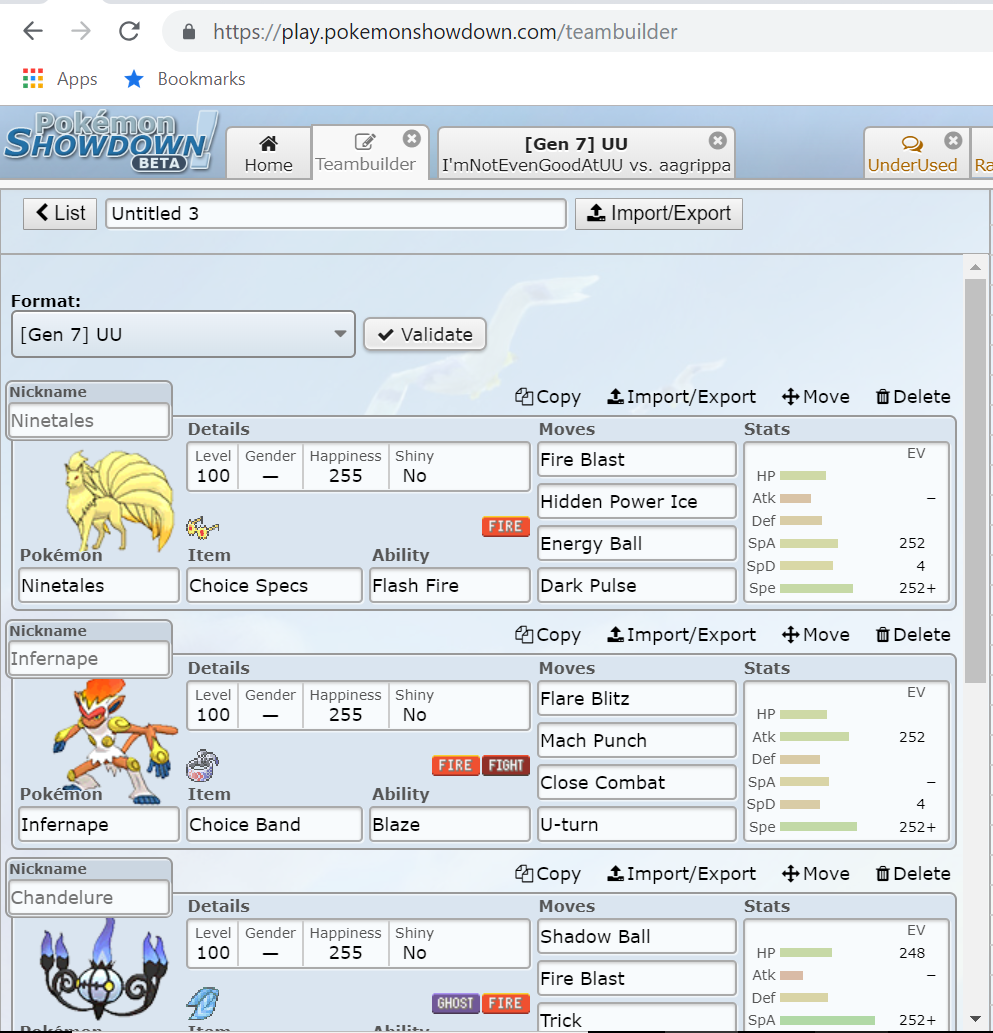
Task: Edit the Mach Punch move
Action: click(x=637, y=740)
